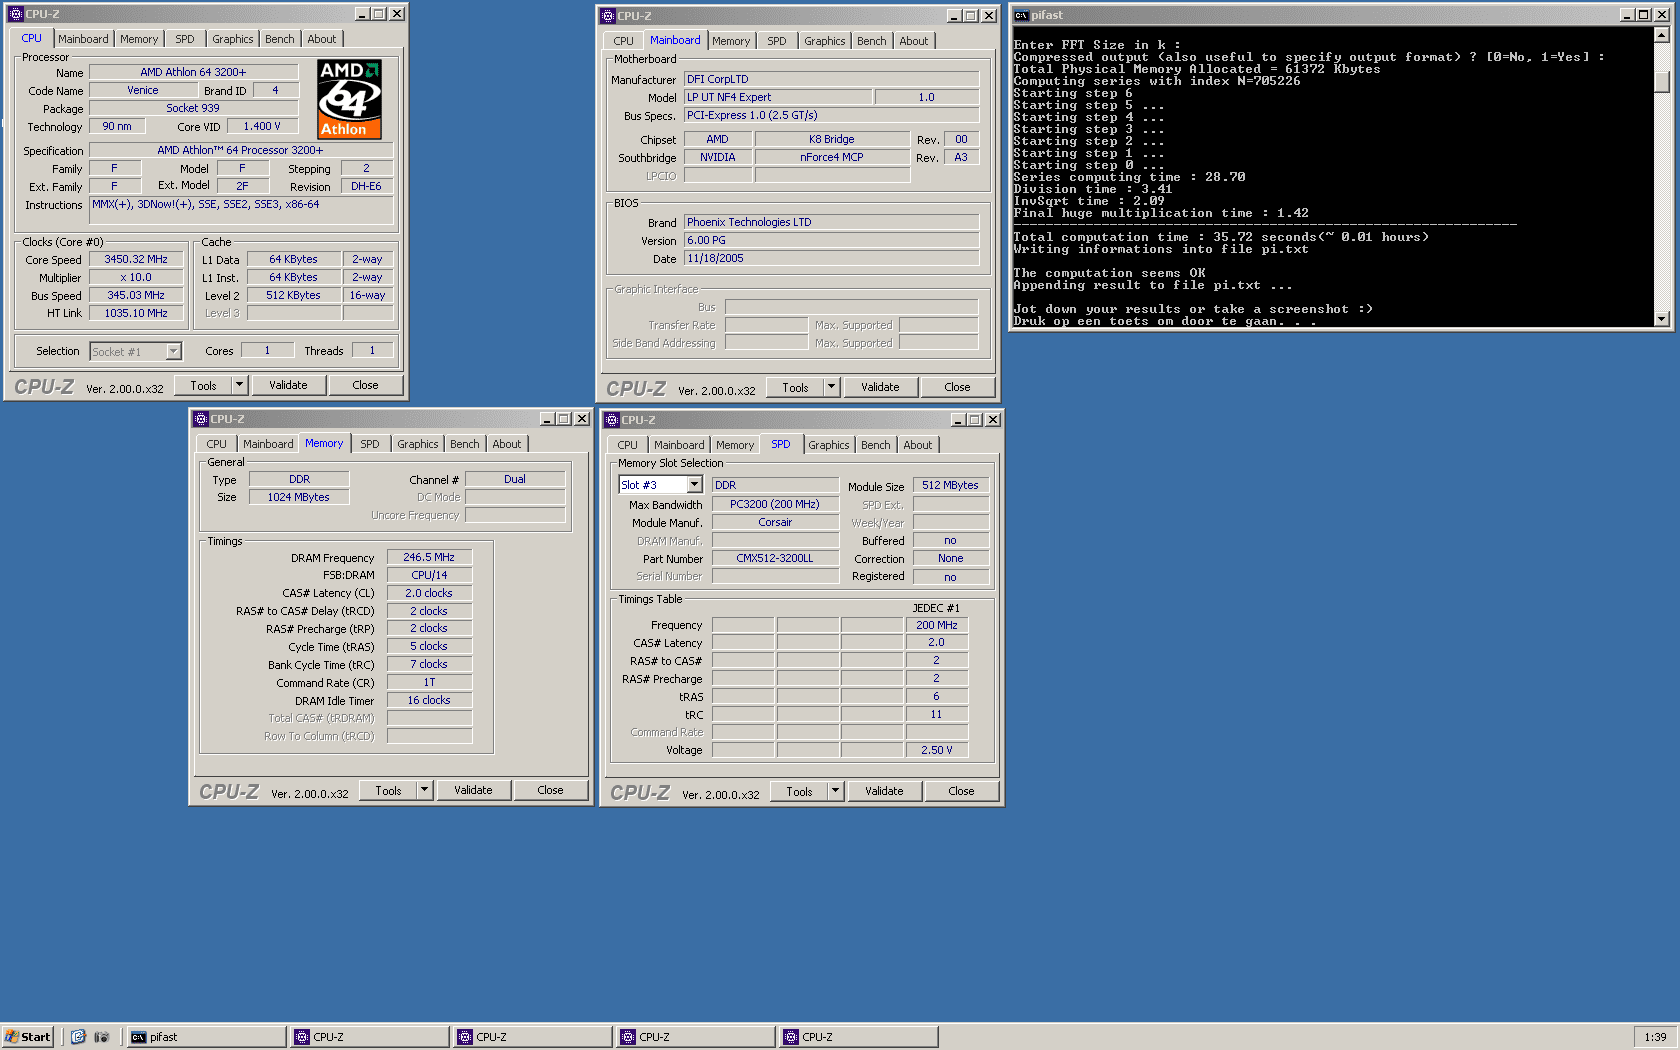
Task: Click the Tools button in the Mainboard window
Action: [x=796, y=387]
